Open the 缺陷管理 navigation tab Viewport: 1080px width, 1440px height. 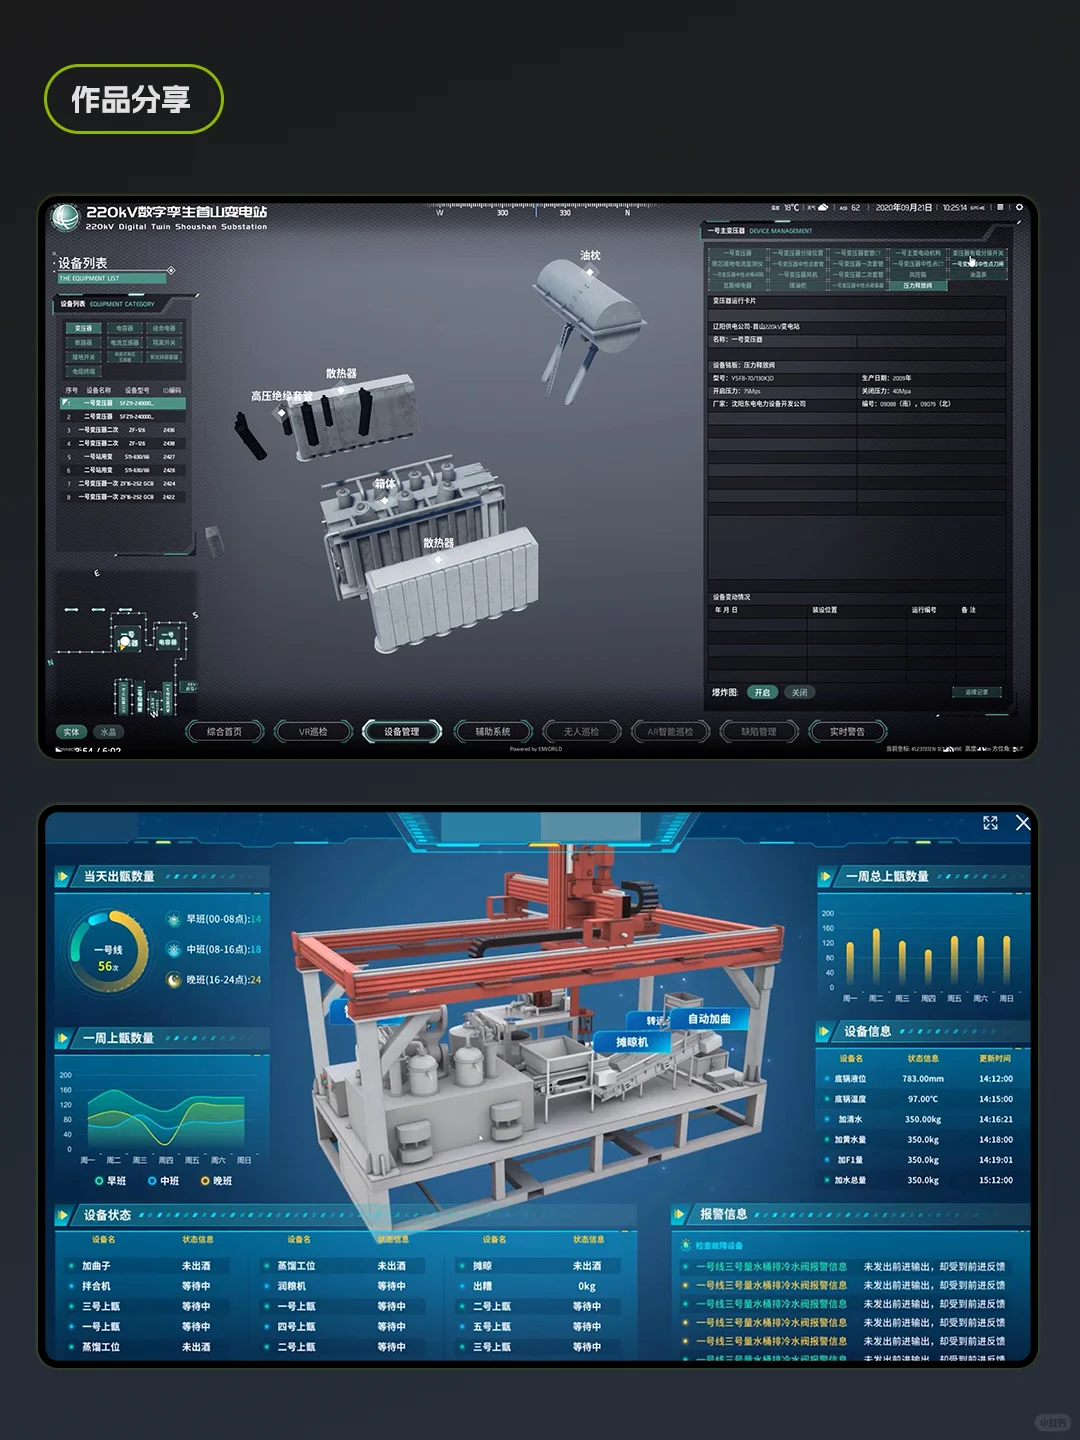point(759,732)
